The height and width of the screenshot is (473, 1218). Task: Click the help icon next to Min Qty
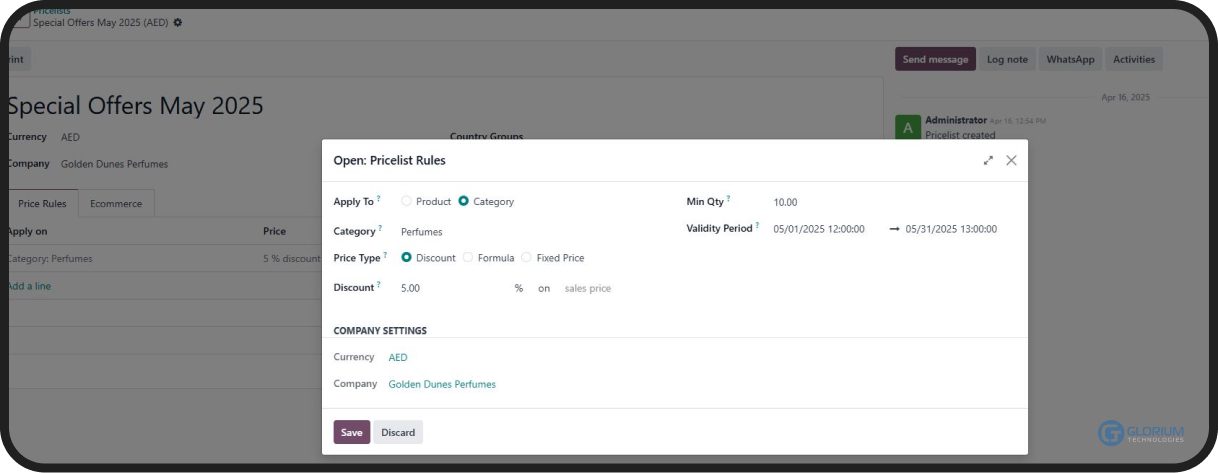(729, 200)
